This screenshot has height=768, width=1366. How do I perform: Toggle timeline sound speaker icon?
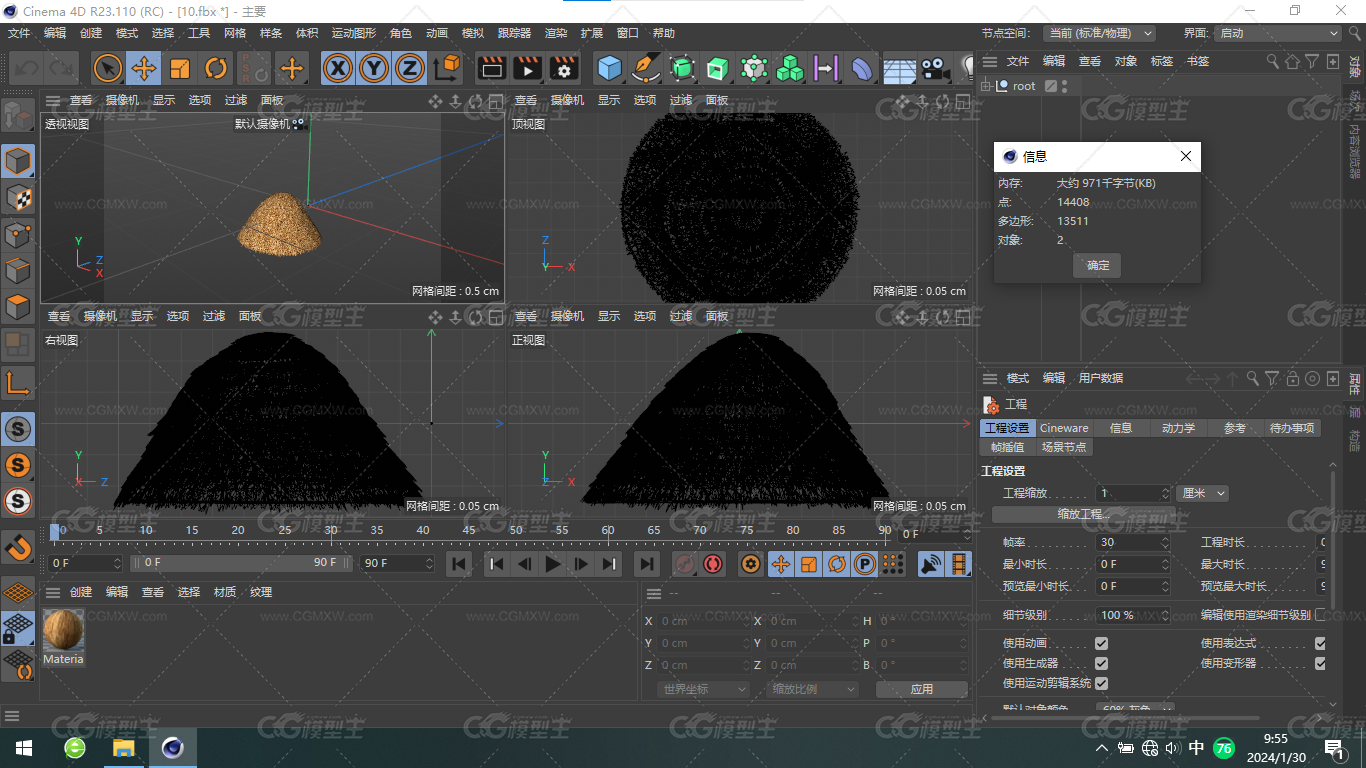[x=930, y=564]
